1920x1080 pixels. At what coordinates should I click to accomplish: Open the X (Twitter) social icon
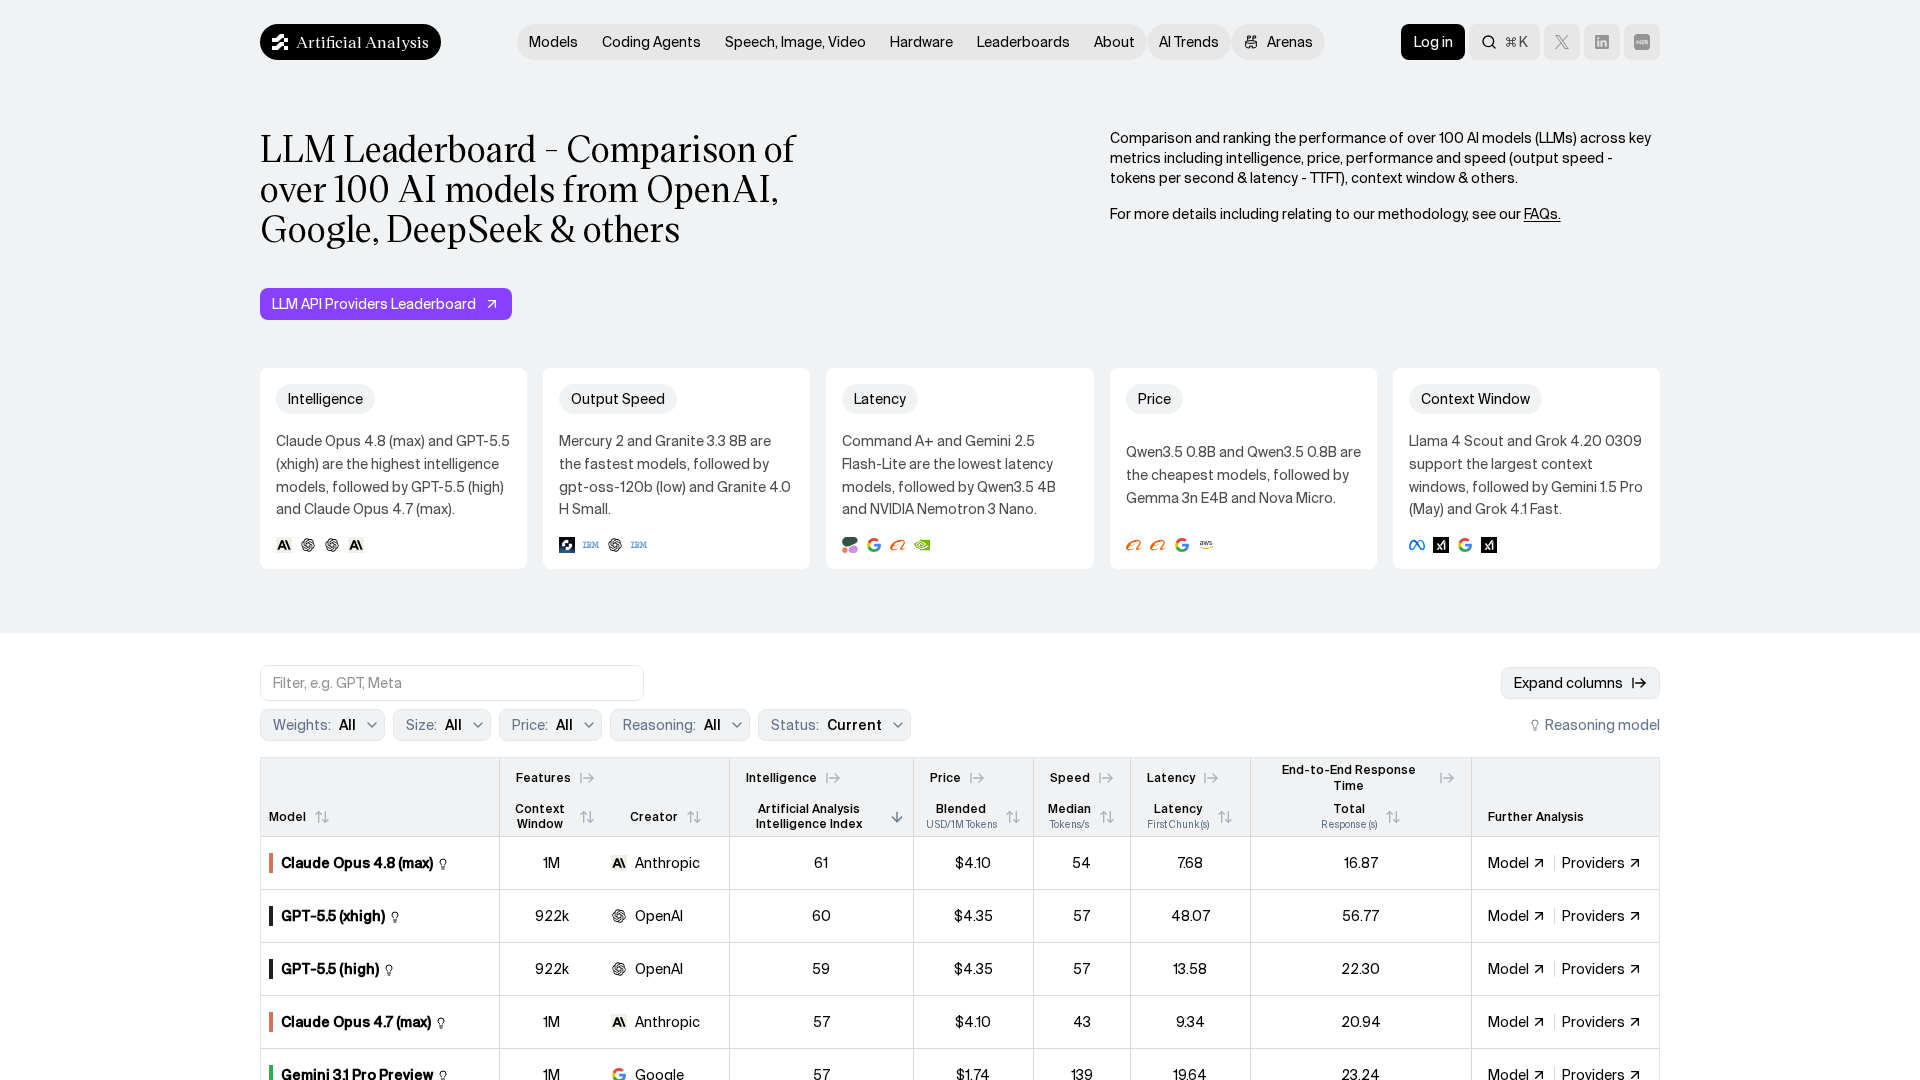tap(1561, 42)
